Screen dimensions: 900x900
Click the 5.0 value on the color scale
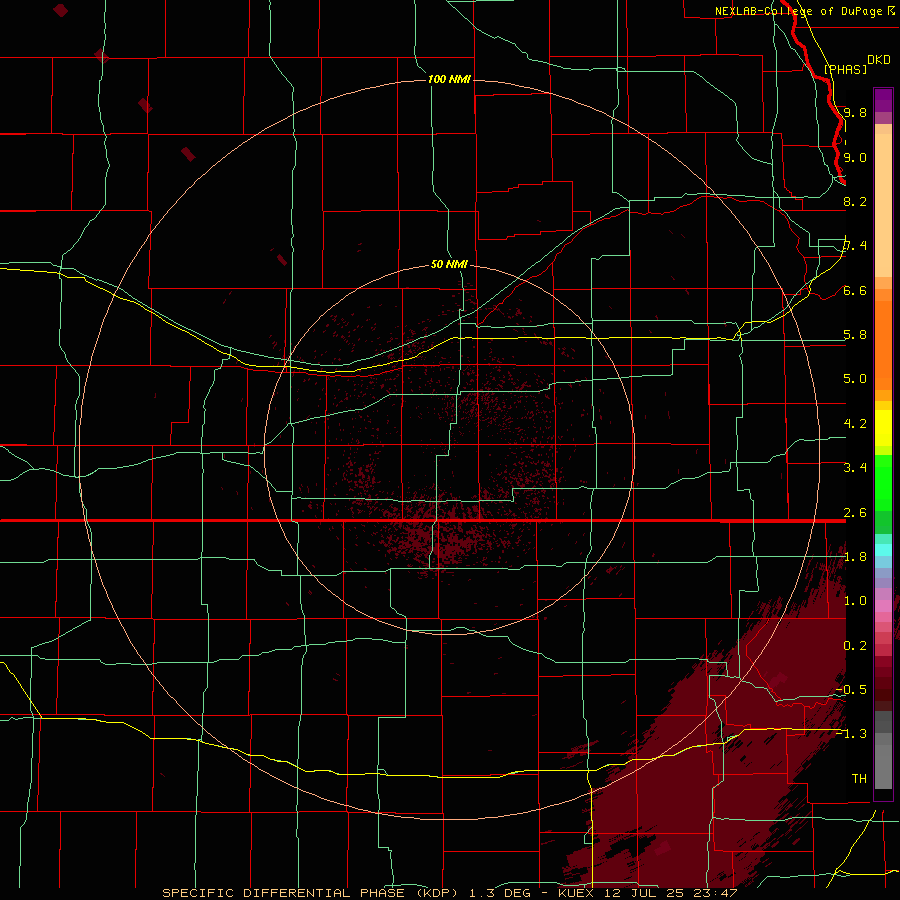[x=855, y=379]
